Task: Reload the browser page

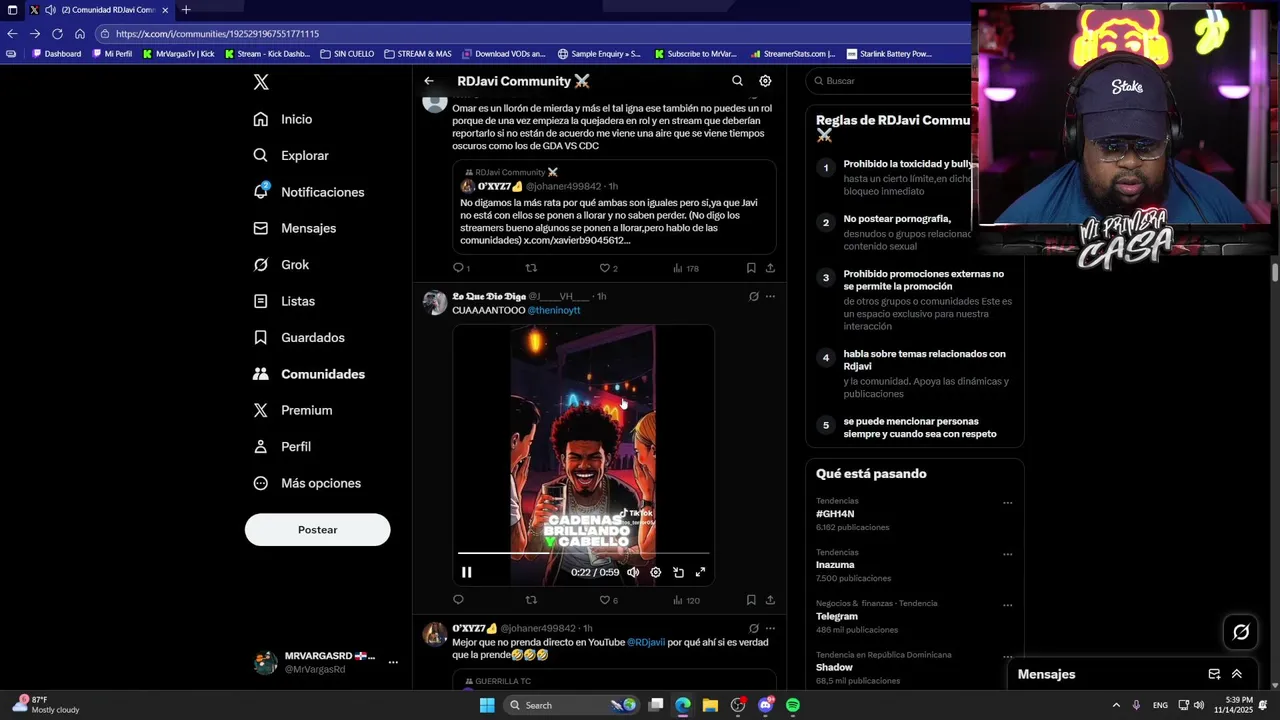Action: 57,33
